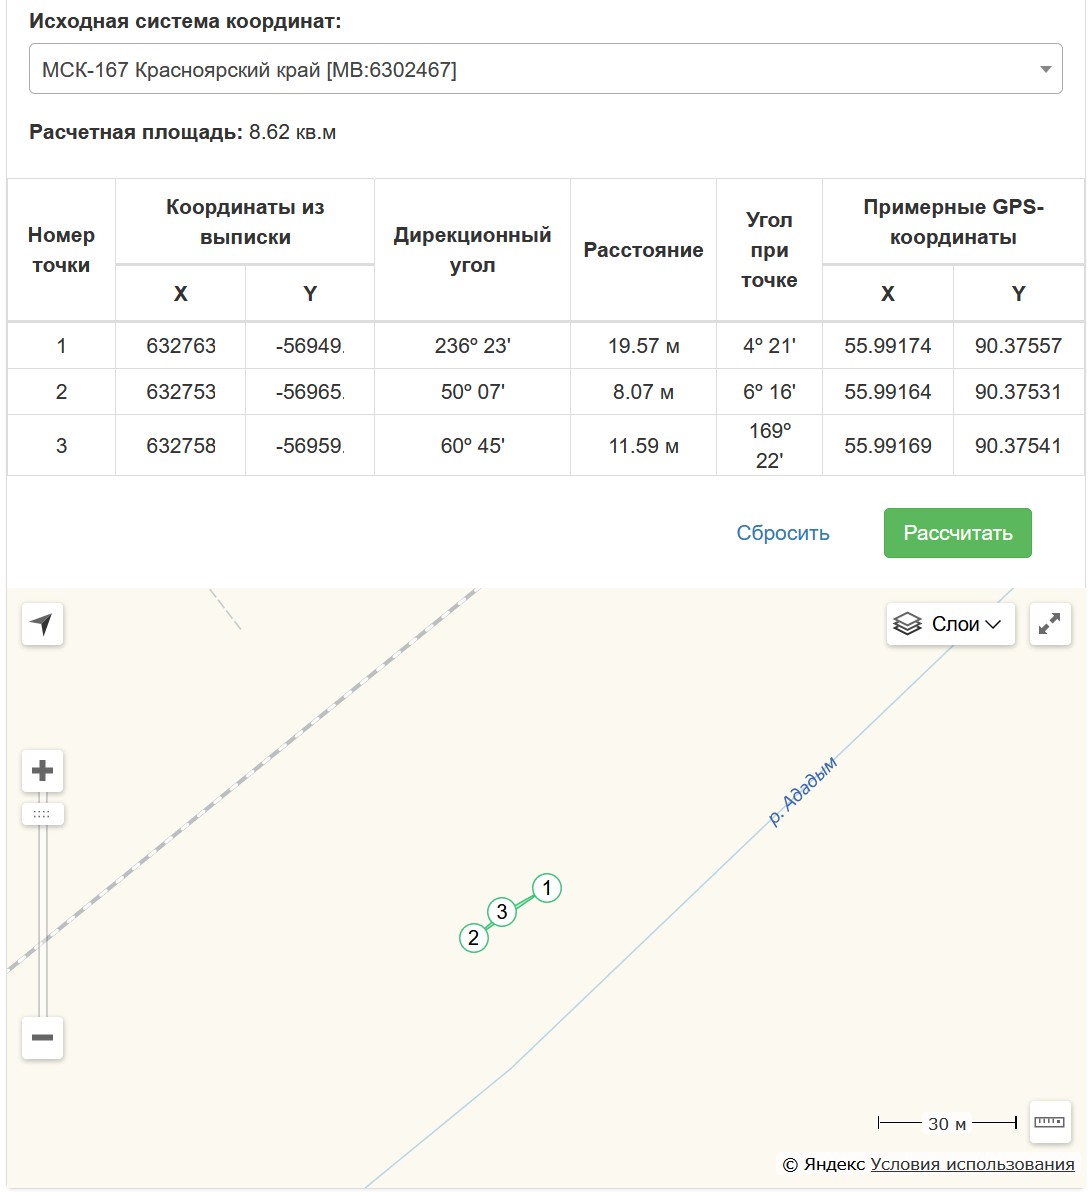Click the Дирекционный угол column header
The width and height of the screenshot is (1092, 1196).
tap(472, 250)
